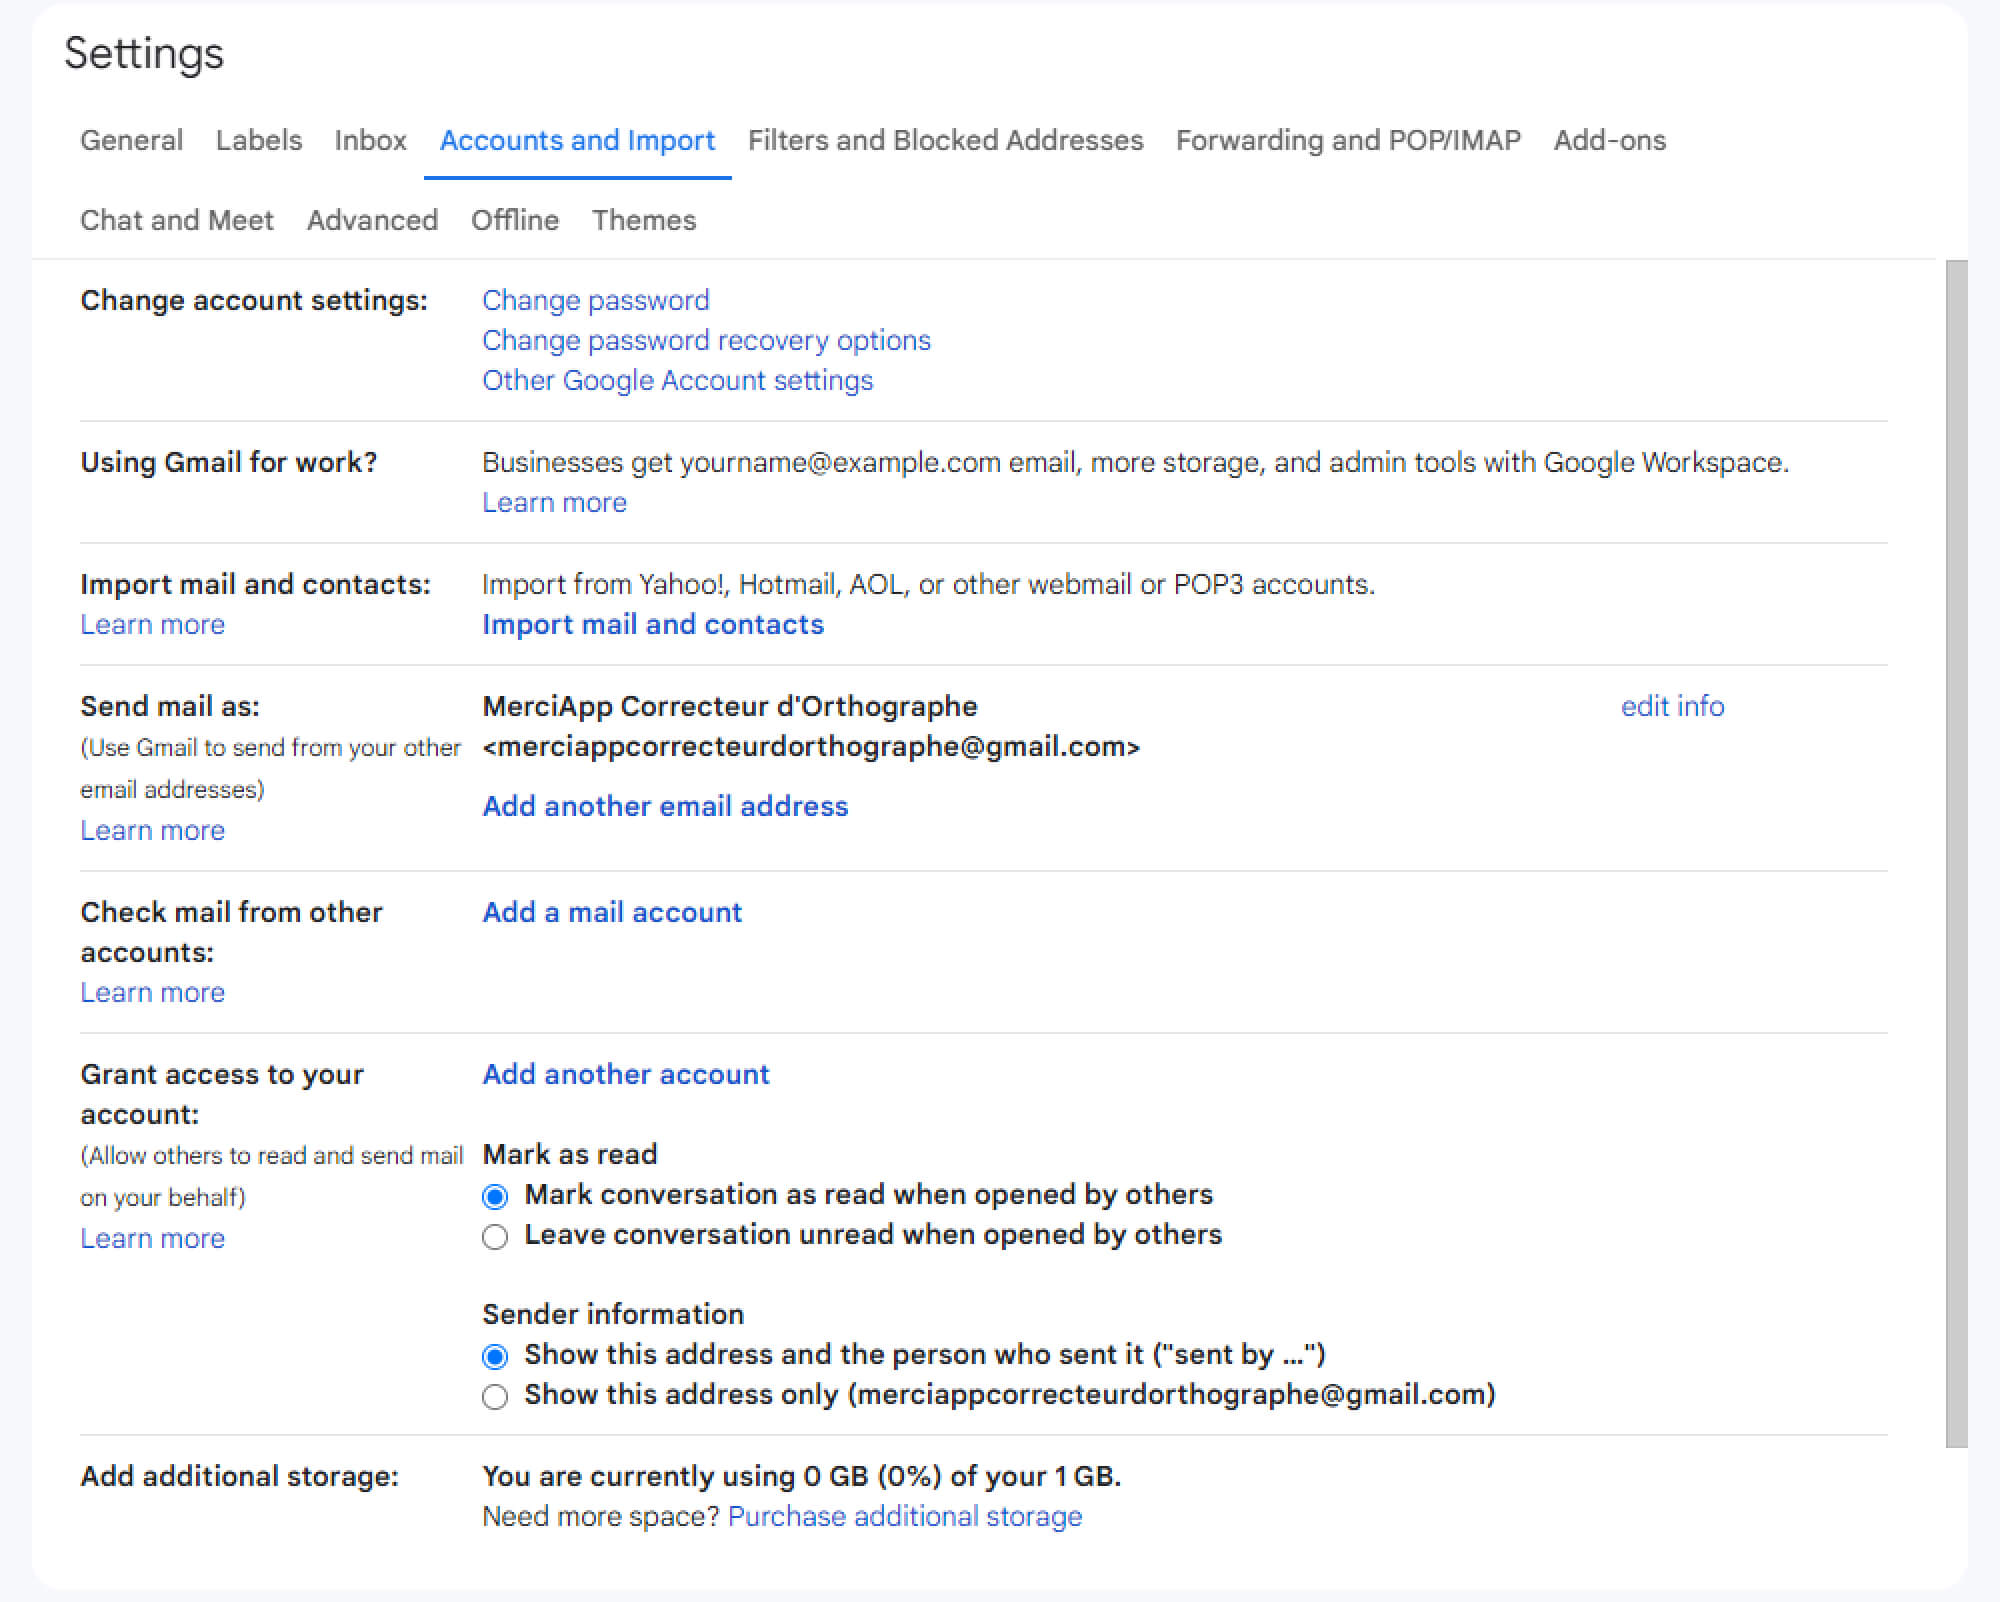Open Other Google Account settings
The width and height of the screenshot is (2000, 1602).
[677, 380]
